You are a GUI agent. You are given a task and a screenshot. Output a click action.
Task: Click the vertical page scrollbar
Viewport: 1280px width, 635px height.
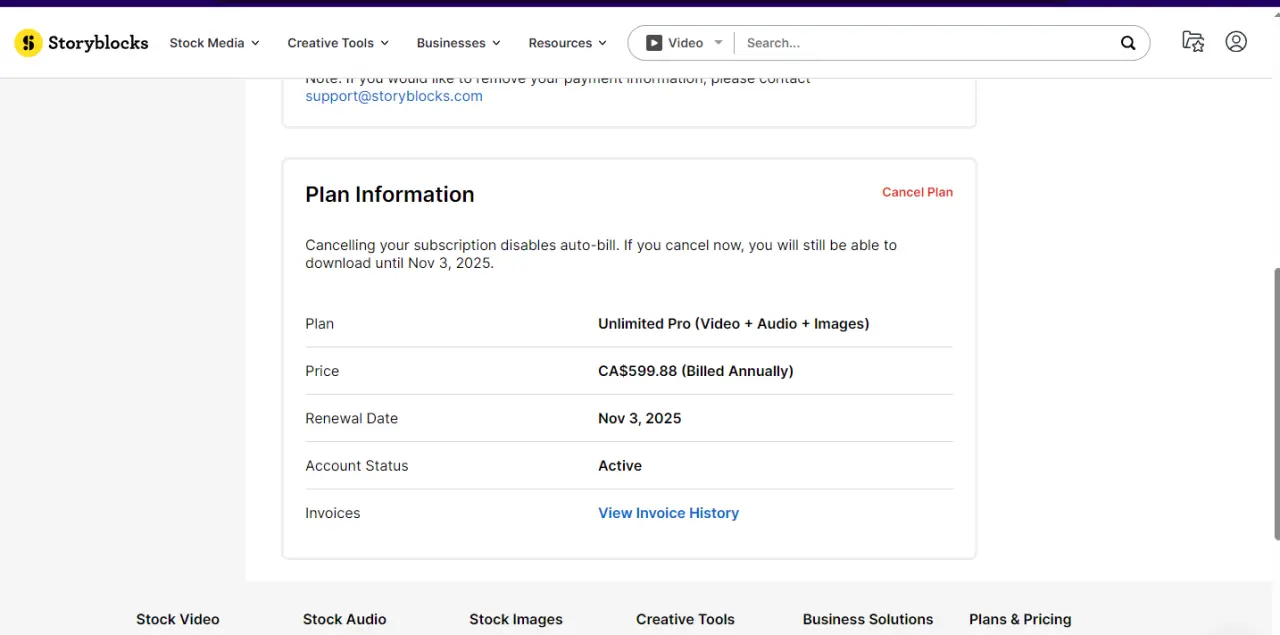(1275, 405)
